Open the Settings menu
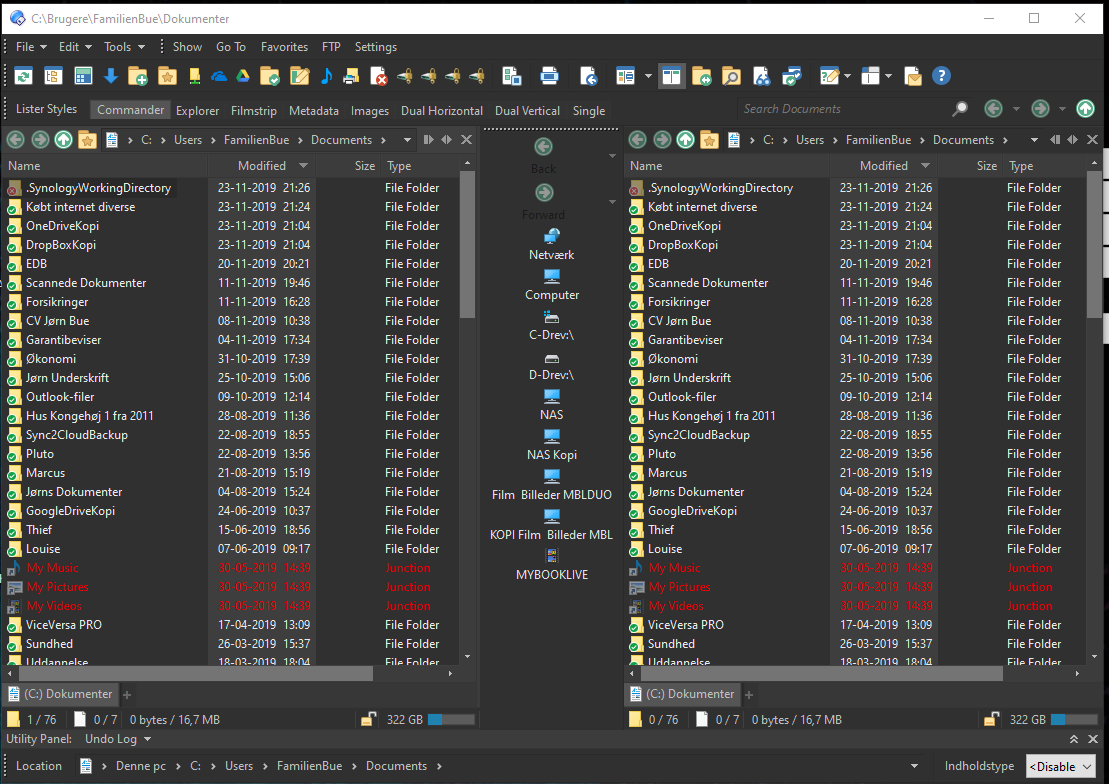1109x784 pixels. [x=376, y=47]
